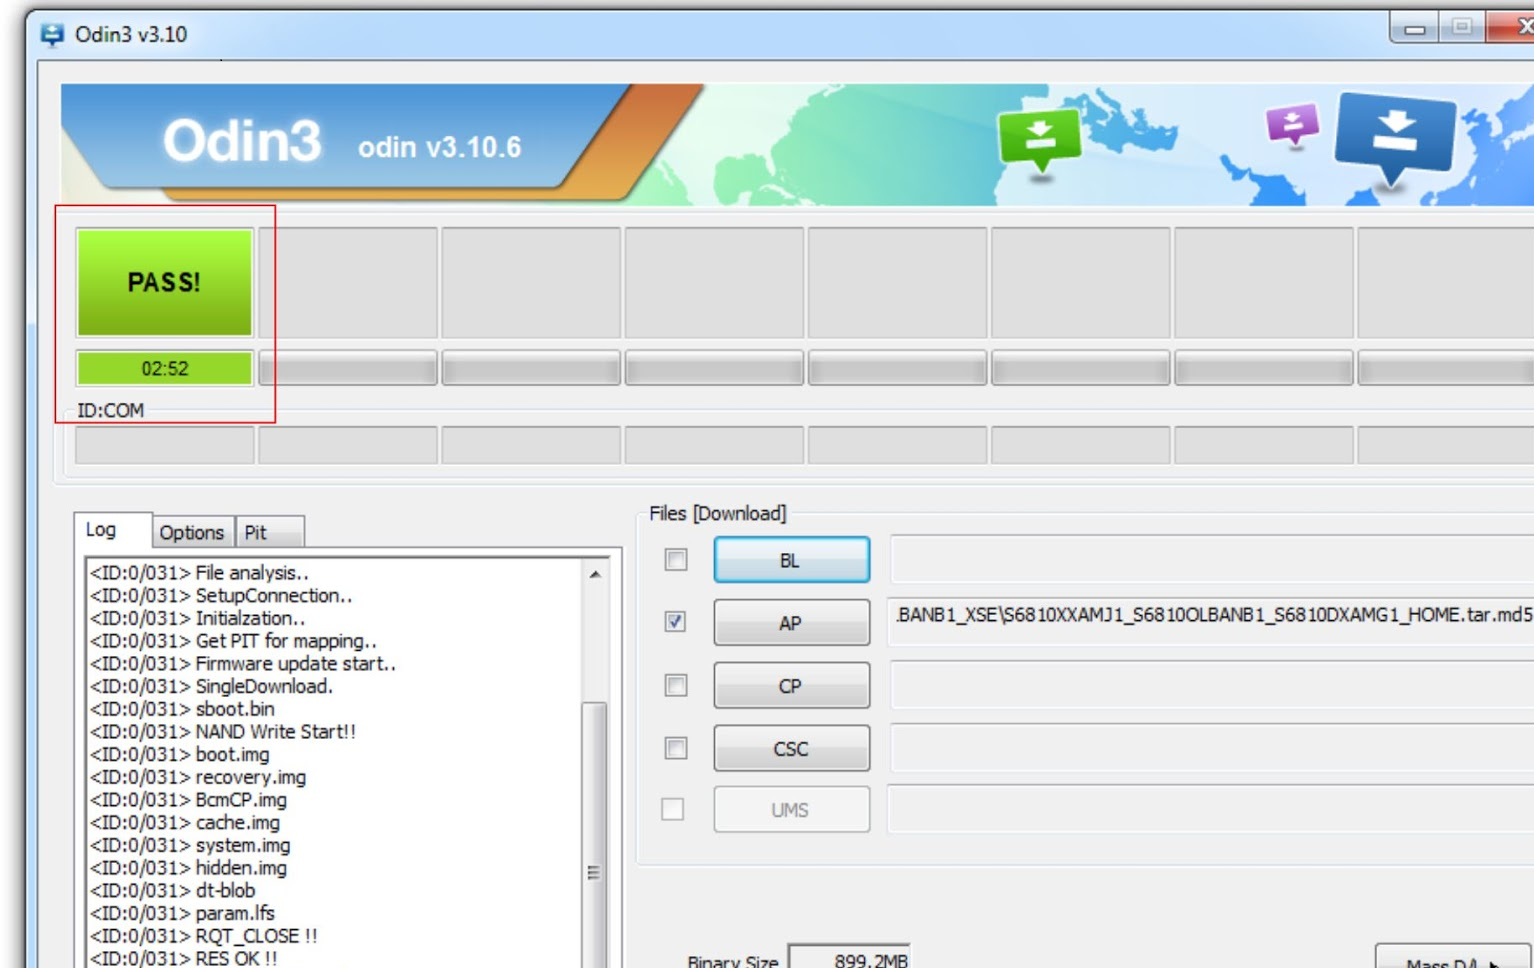This screenshot has height=972, width=1540.
Task: Enable the CSC file checkbox
Action: 676,748
